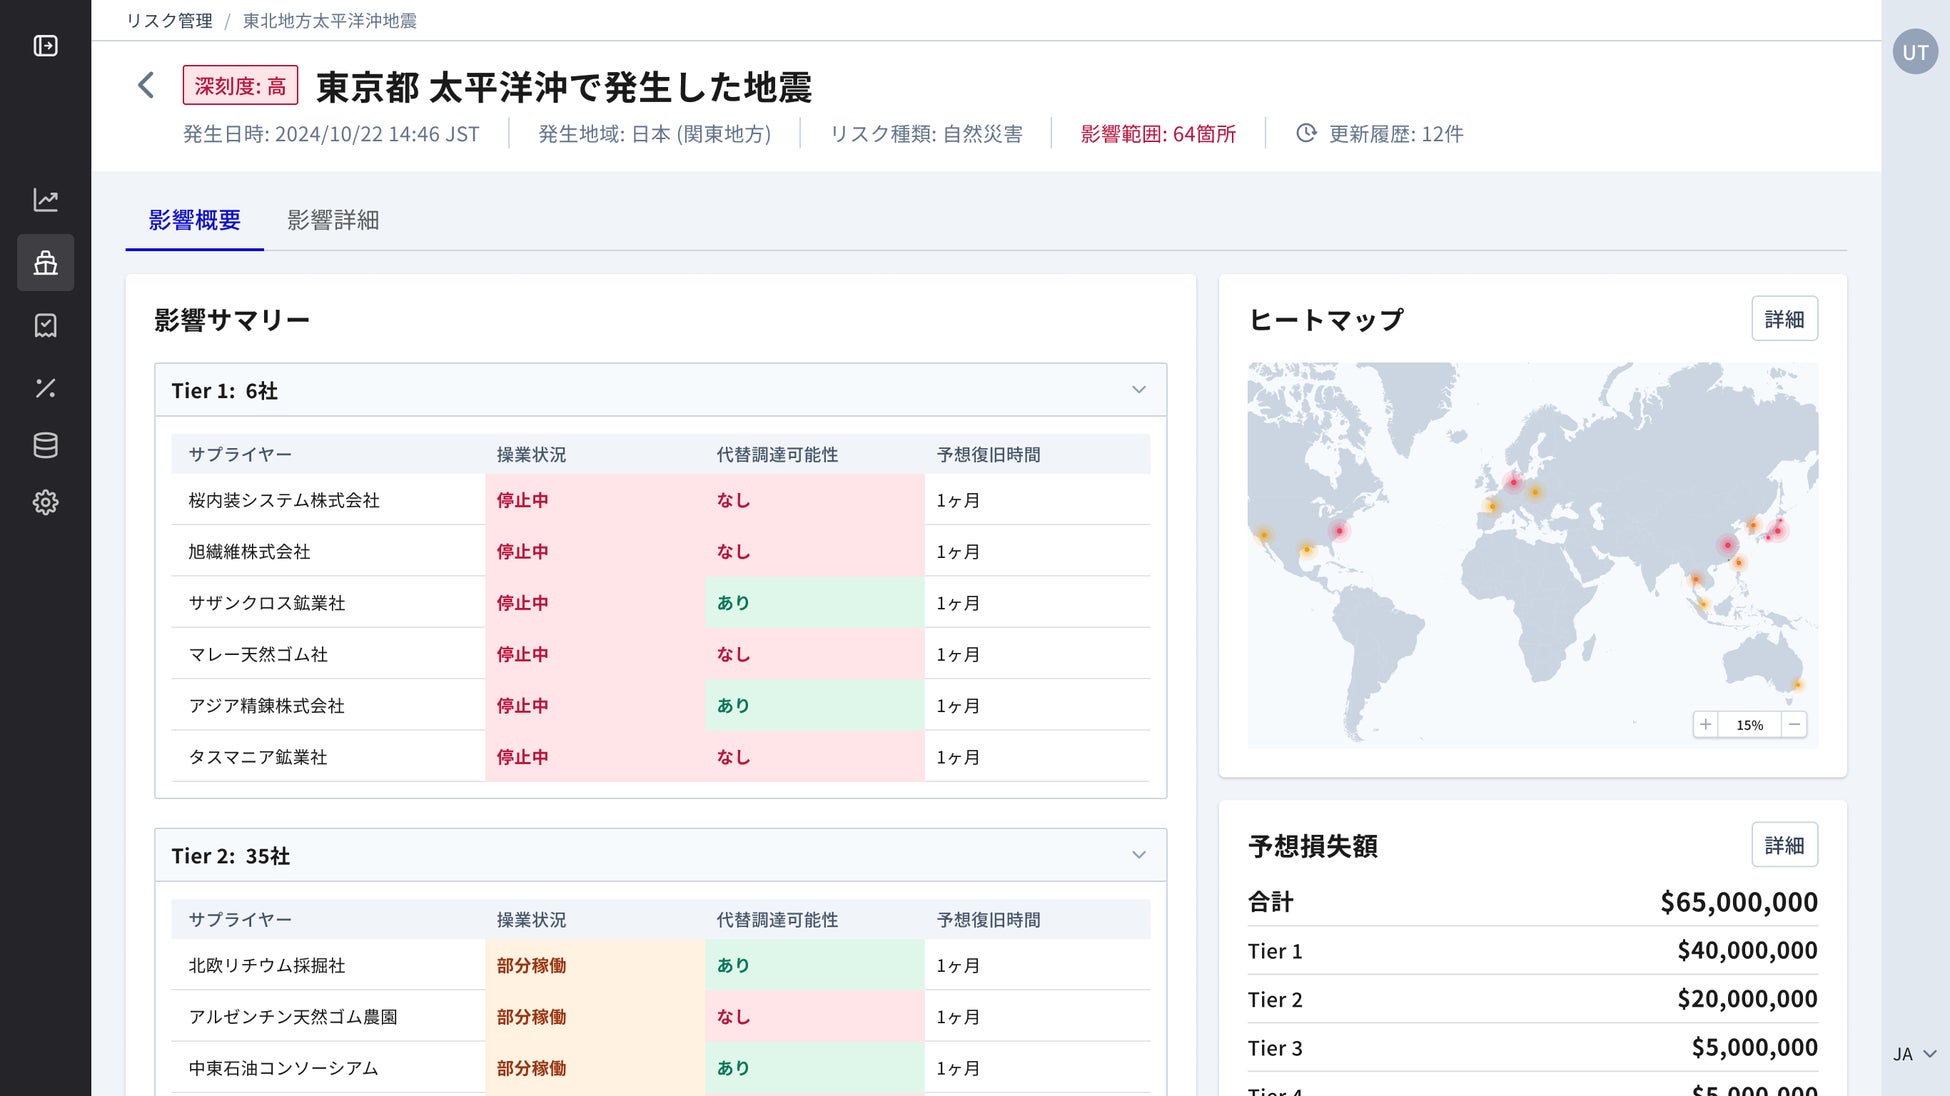Click the heatmap 詳細 button
Image resolution: width=1950 pixels, height=1096 pixels.
click(1783, 319)
